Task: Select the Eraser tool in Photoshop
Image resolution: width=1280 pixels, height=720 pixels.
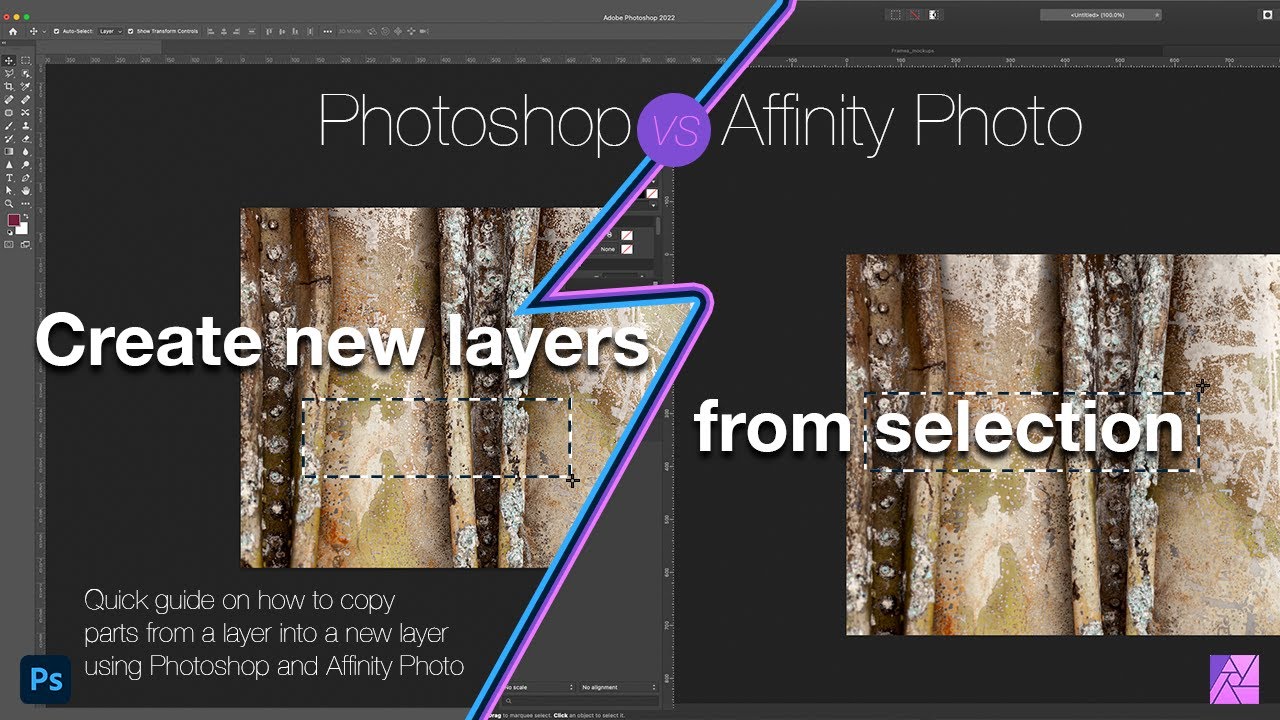Action: (x=25, y=138)
